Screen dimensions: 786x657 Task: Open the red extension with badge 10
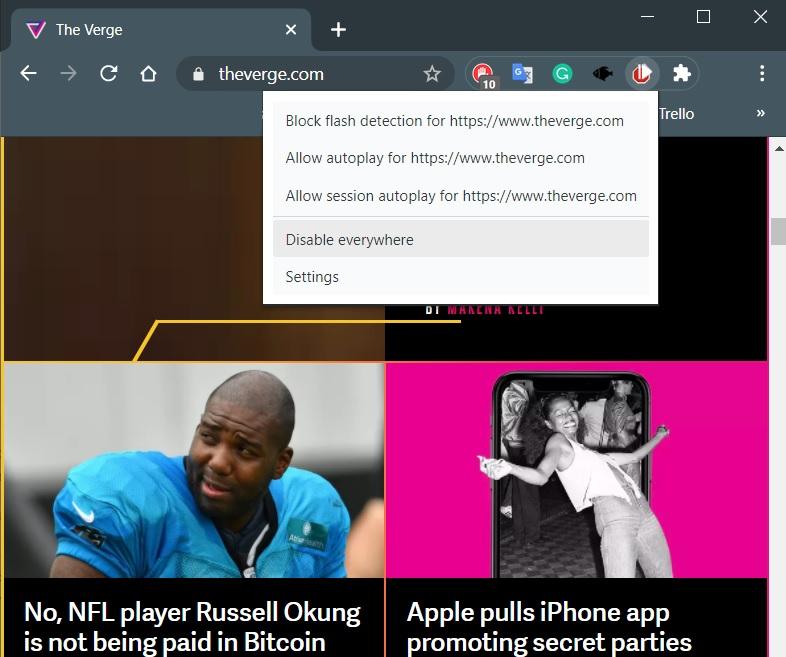(x=483, y=75)
